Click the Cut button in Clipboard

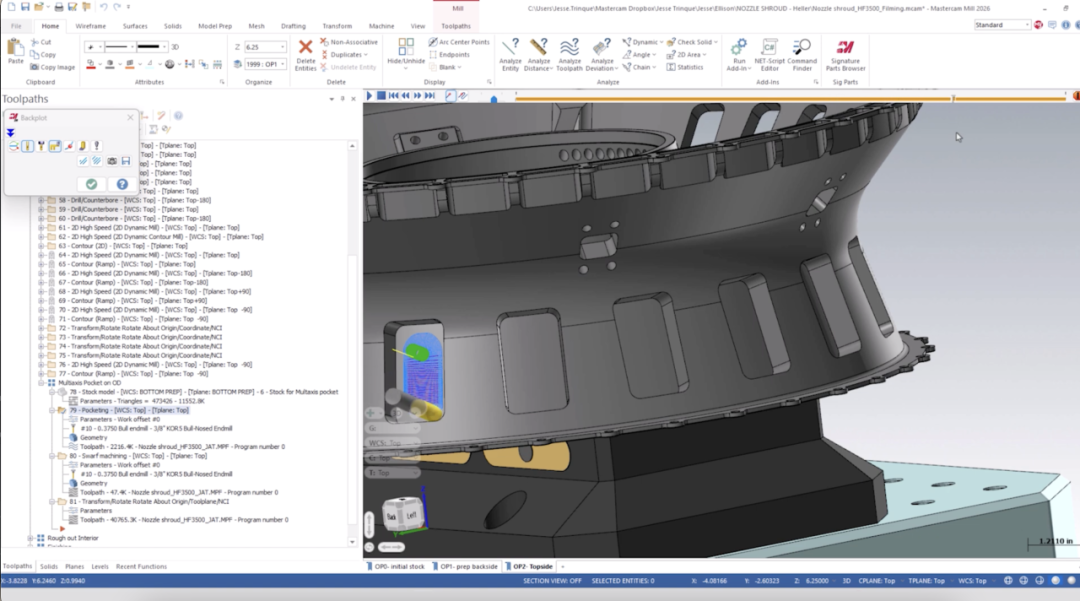pyautogui.click(x=41, y=42)
